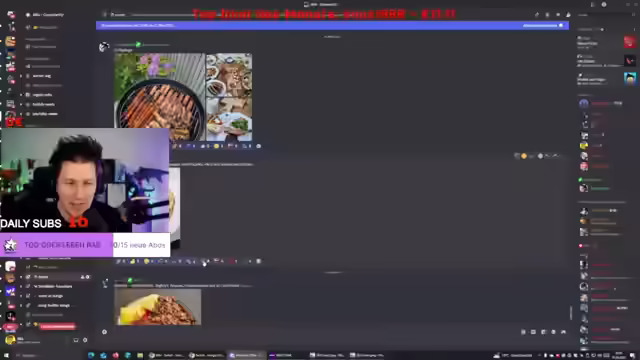Launch Microsoft Edge from the taskbar
Image resolution: width=640 pixels, height=360 pixels.
coord(91,355)
